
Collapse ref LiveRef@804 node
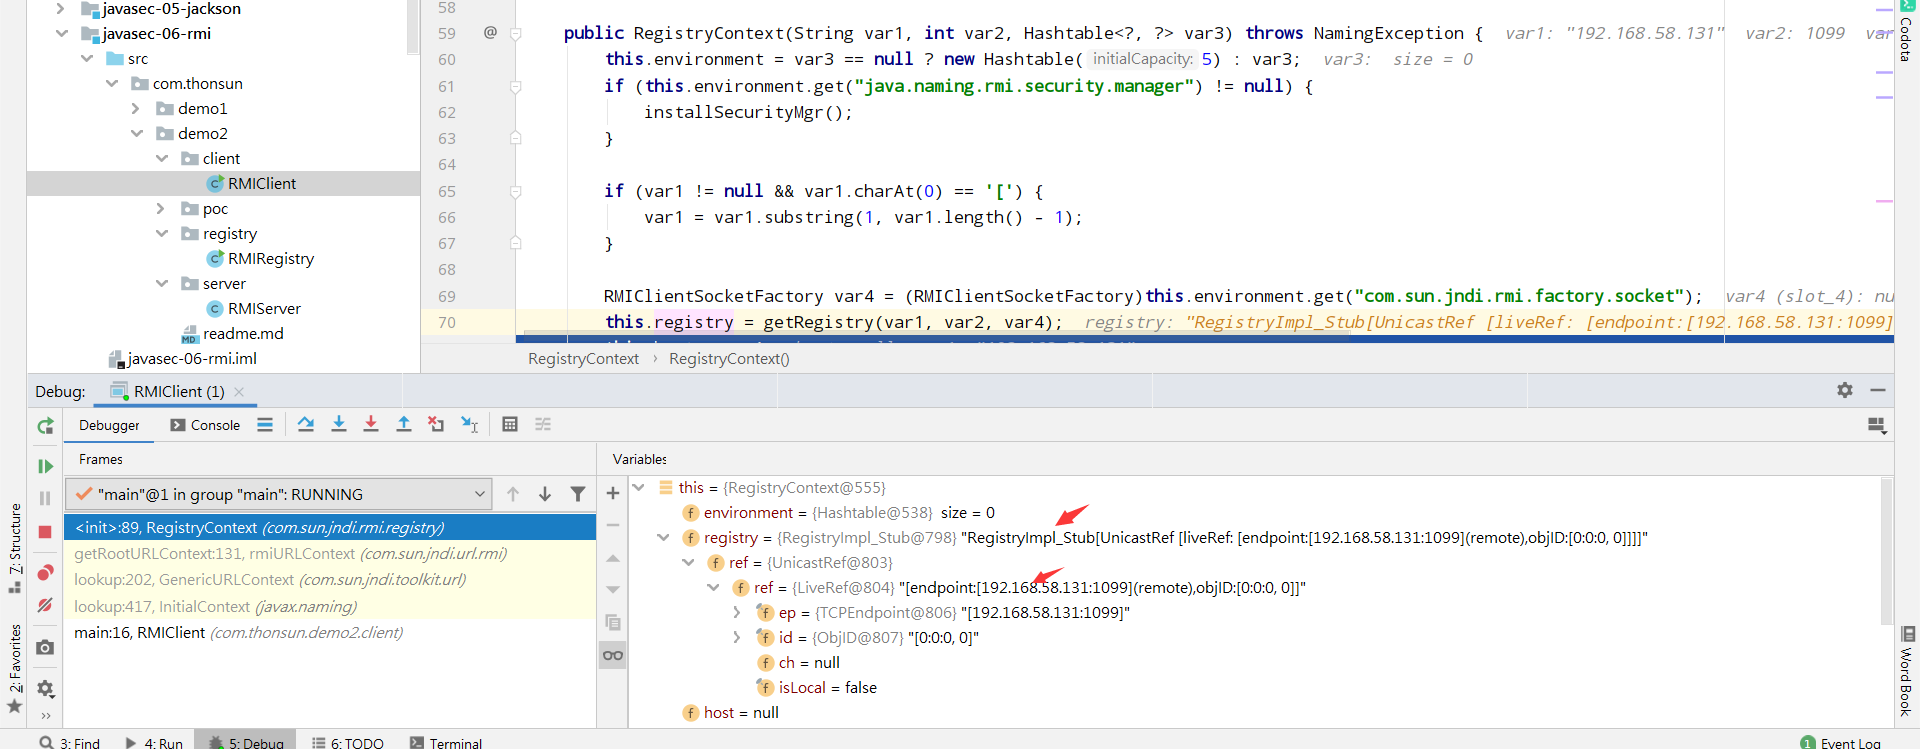[x=713, y=588]
